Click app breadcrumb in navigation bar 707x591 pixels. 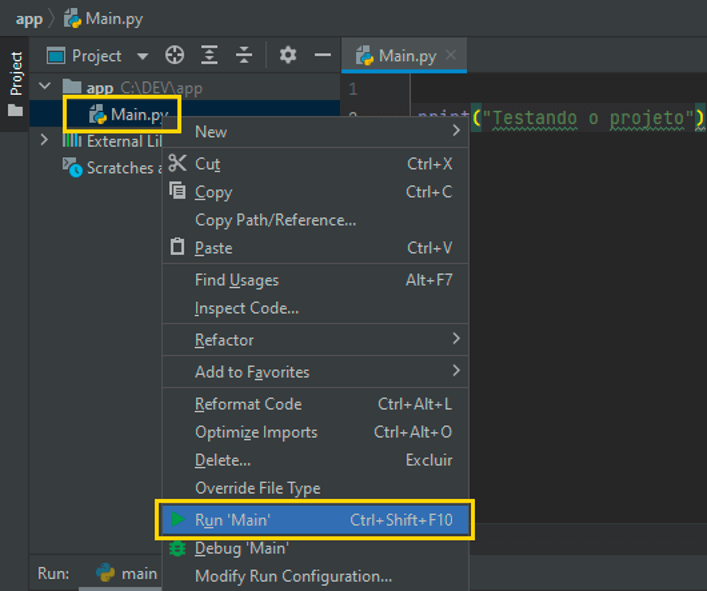[x=29, y=19]
